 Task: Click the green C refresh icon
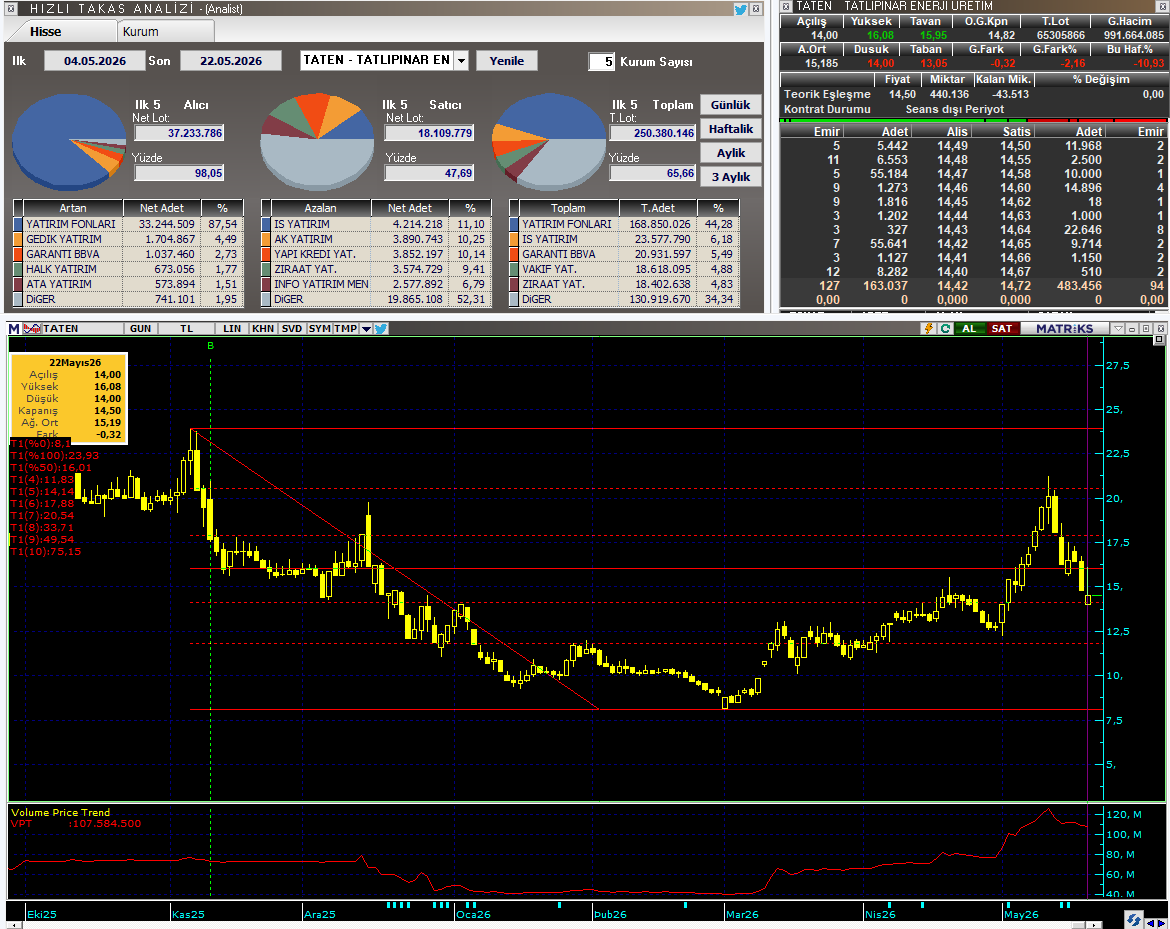pos(945,329)
